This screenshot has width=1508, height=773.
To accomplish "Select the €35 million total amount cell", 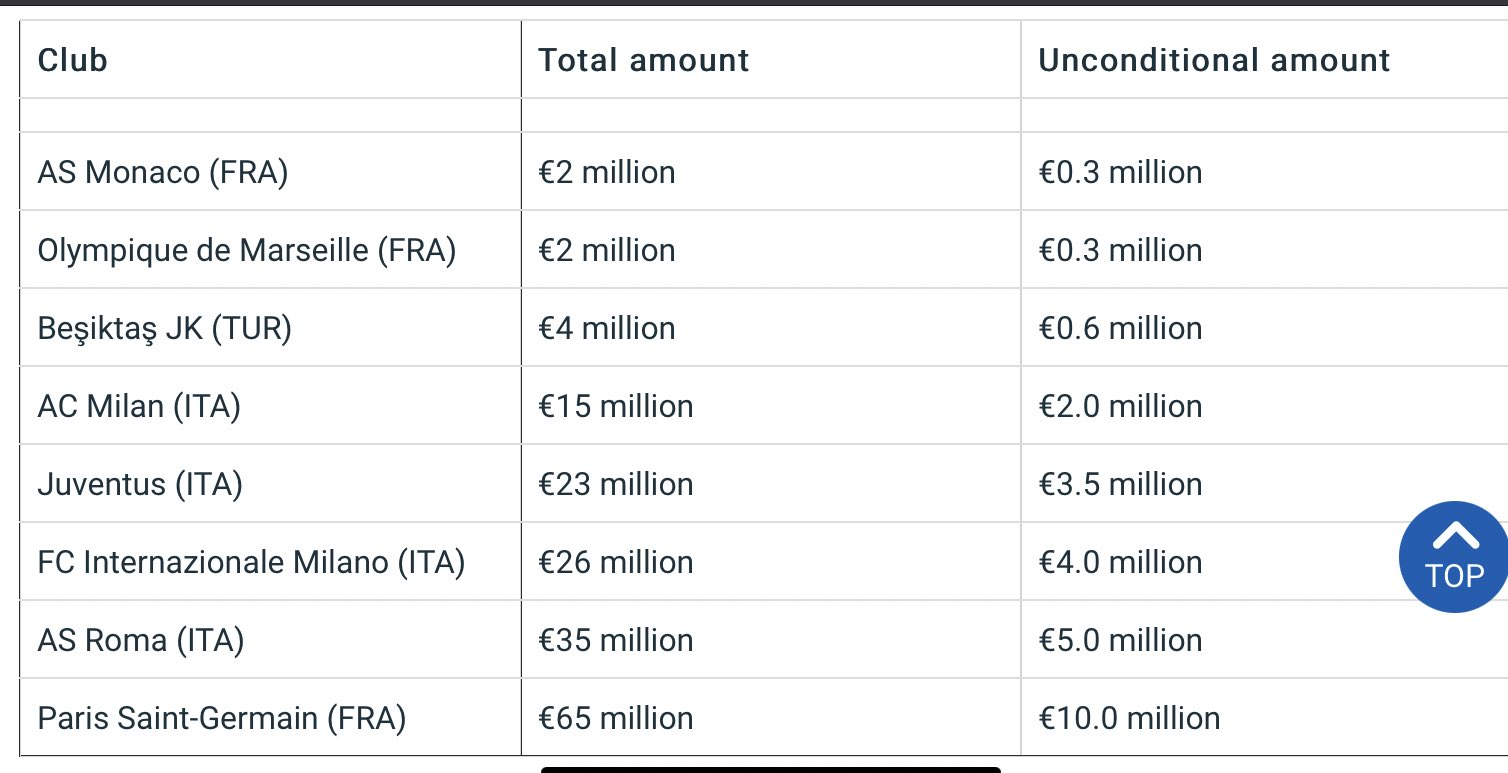I will pos(616,640).
